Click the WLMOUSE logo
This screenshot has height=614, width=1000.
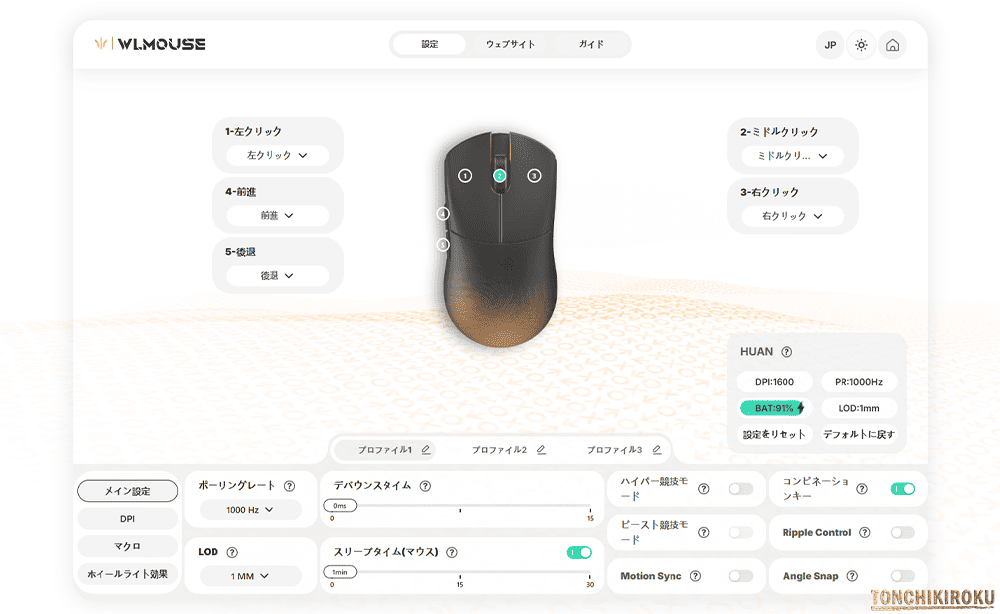[x=150, y=43]
